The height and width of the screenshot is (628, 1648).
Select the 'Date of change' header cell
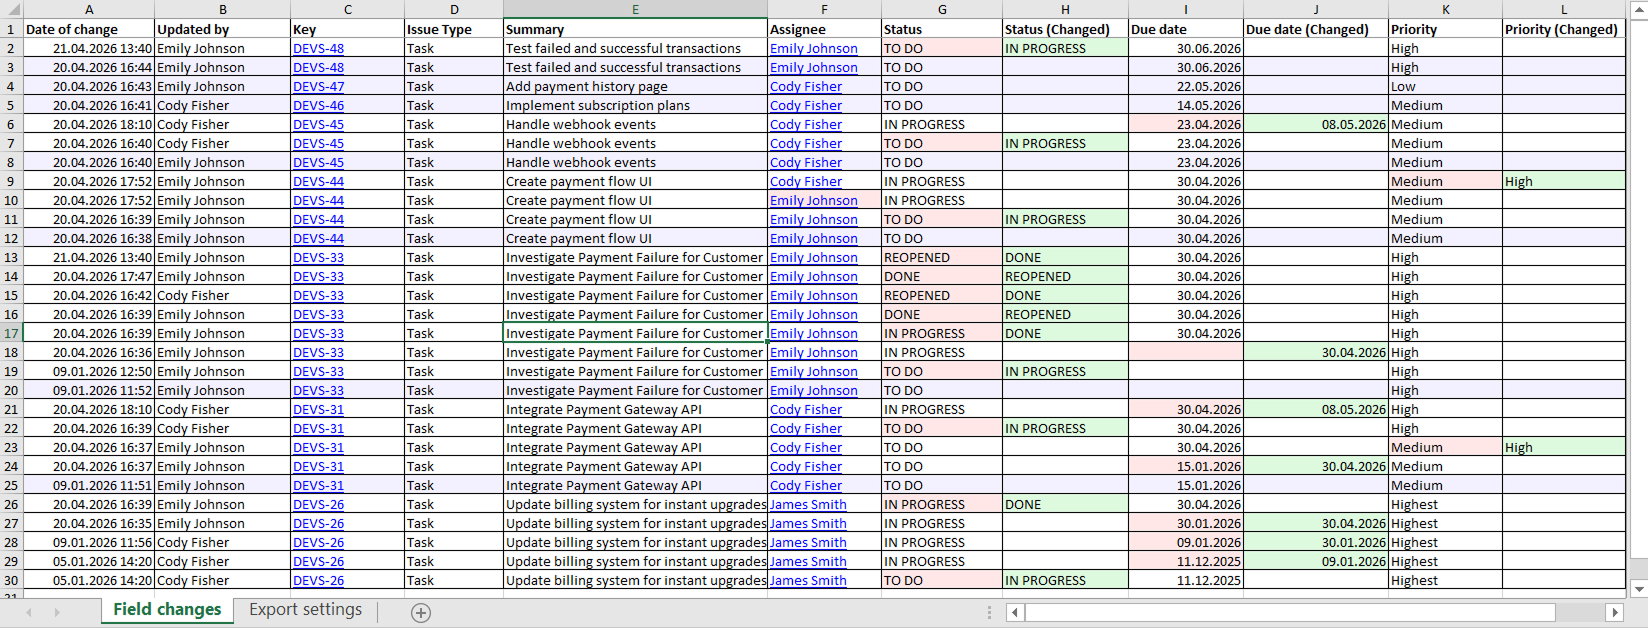click(x=89, y=29)
